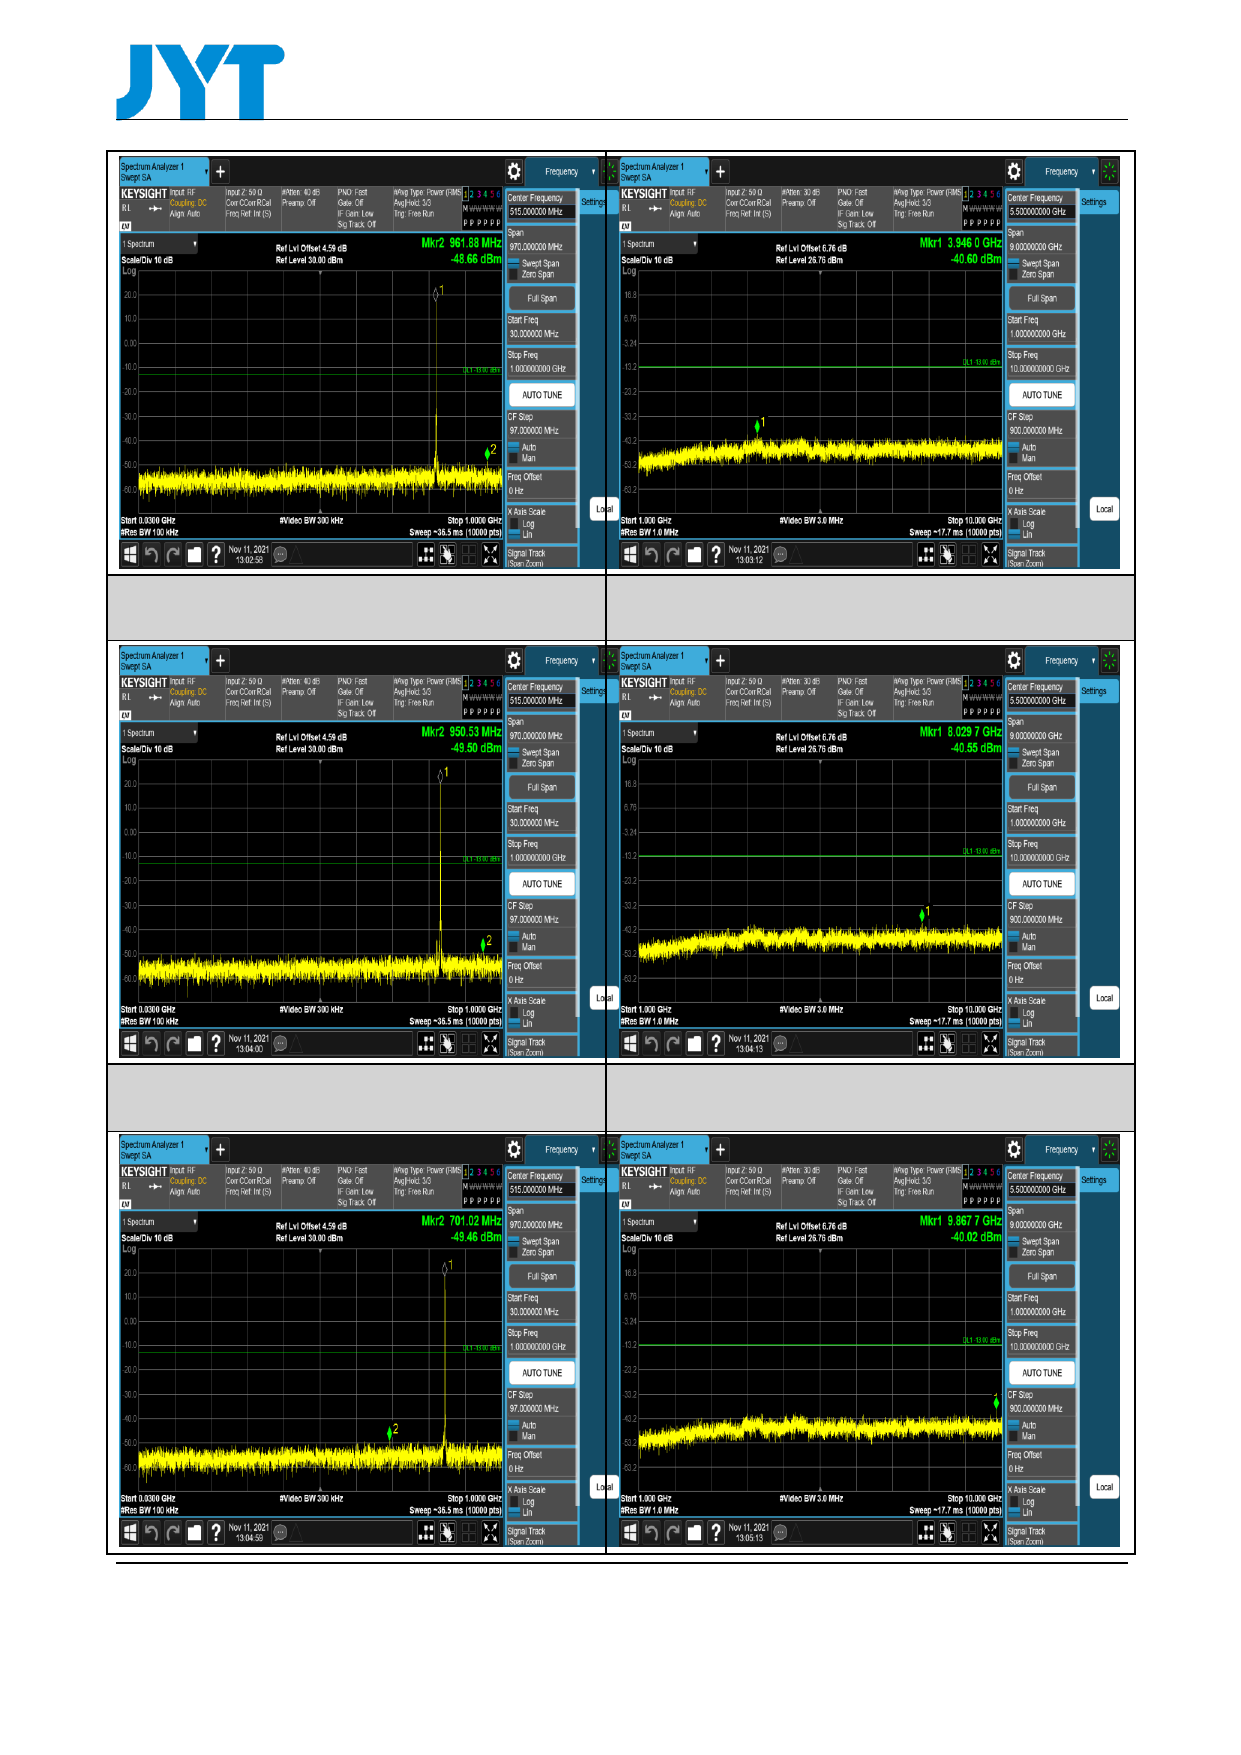Click Center Frequency field in 13:02:58 capture
This screenshot has width=1241, height=1755.
tap(541, 205)
